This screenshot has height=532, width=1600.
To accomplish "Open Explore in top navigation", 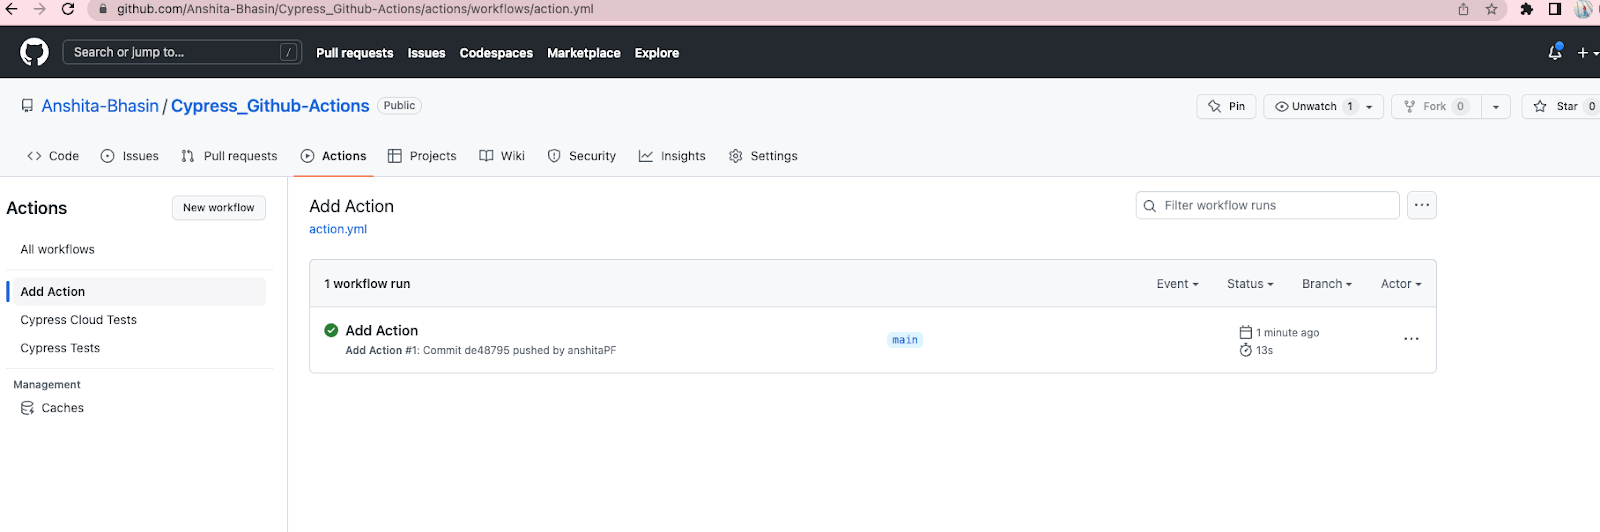I will (x=657, y=53).
